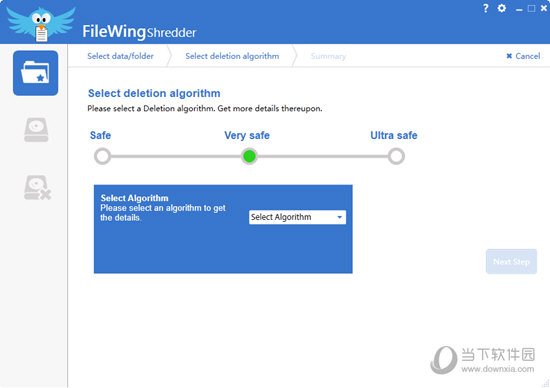Viewport: 550px width, 388px height.
Task: Minimize the FileWing Shredder window
Action: click(x=519, y=10)
